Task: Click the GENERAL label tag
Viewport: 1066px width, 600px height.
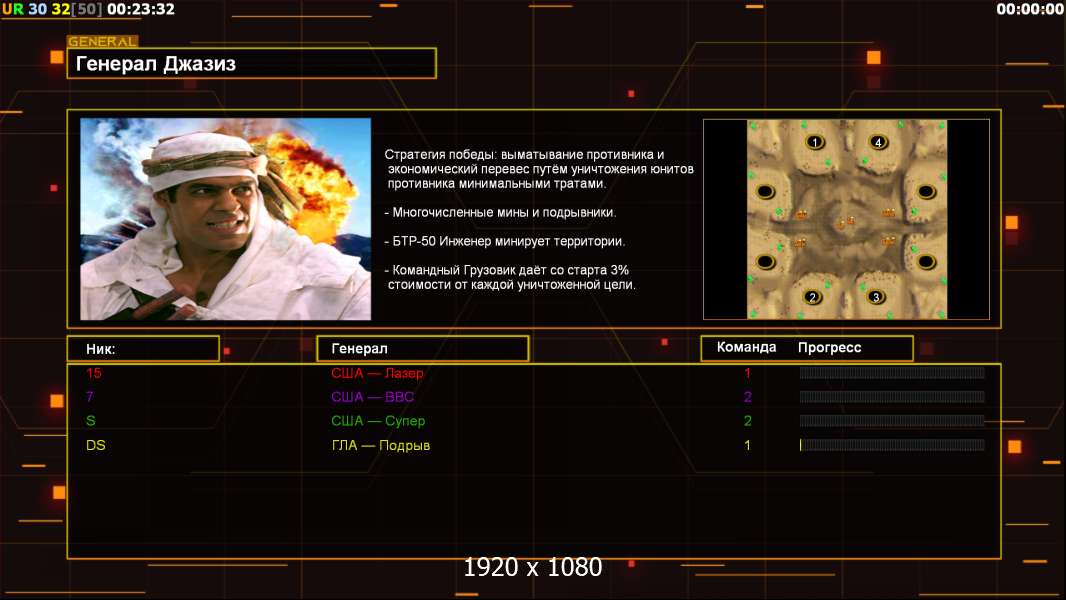Action: (103, 41)
